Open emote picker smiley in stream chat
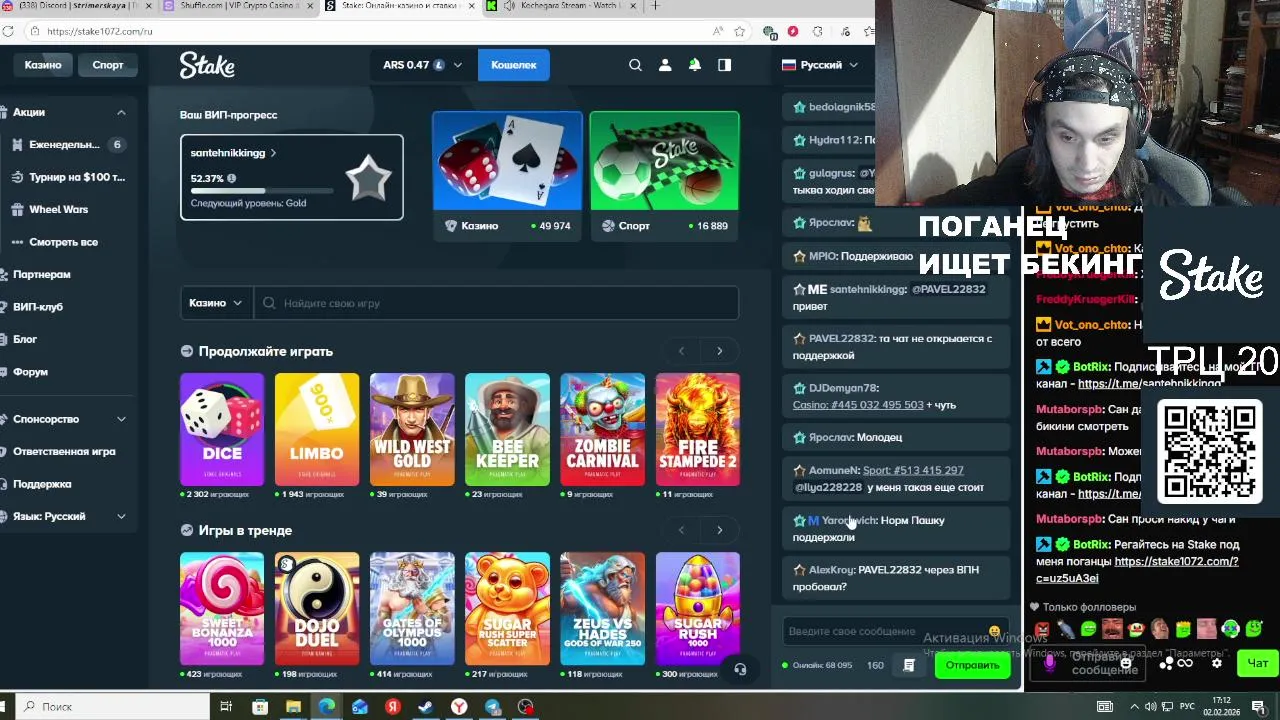 pos(1126,663)
